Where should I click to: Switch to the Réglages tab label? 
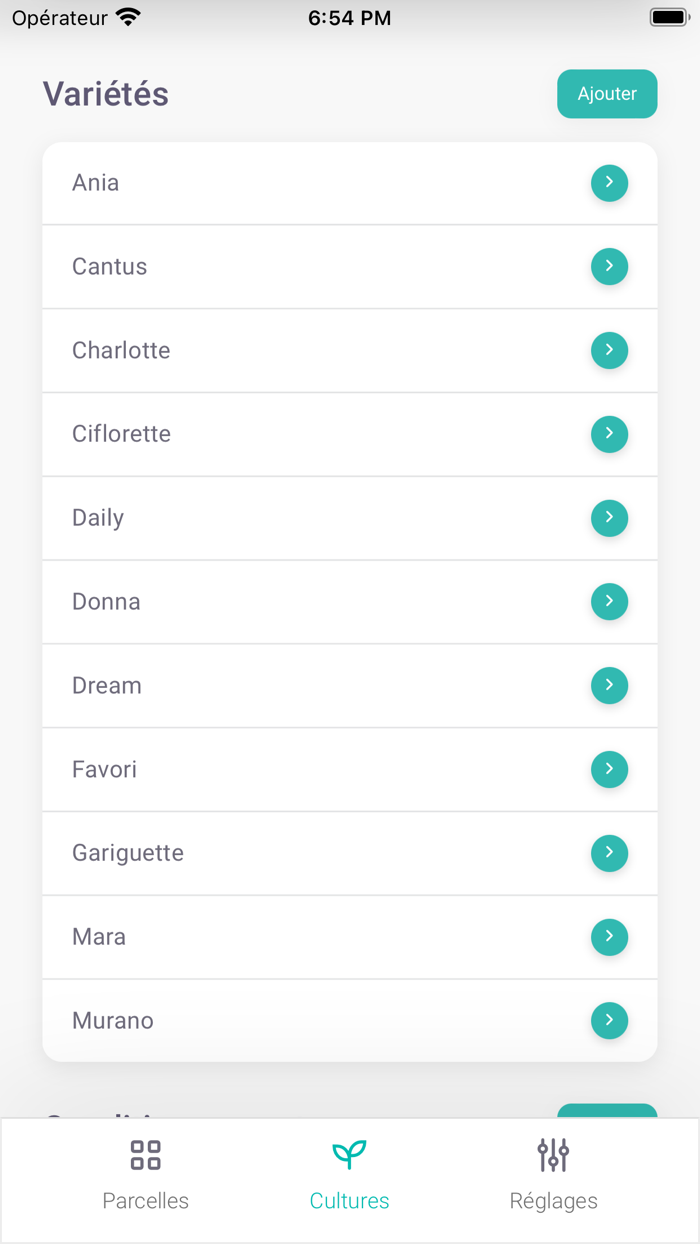553,1201
